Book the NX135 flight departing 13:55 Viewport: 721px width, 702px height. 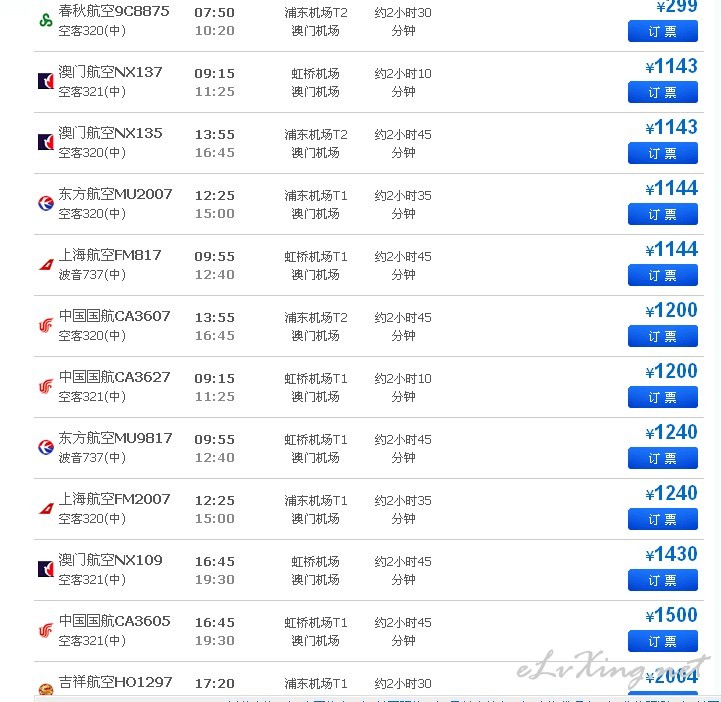[663, 153]
